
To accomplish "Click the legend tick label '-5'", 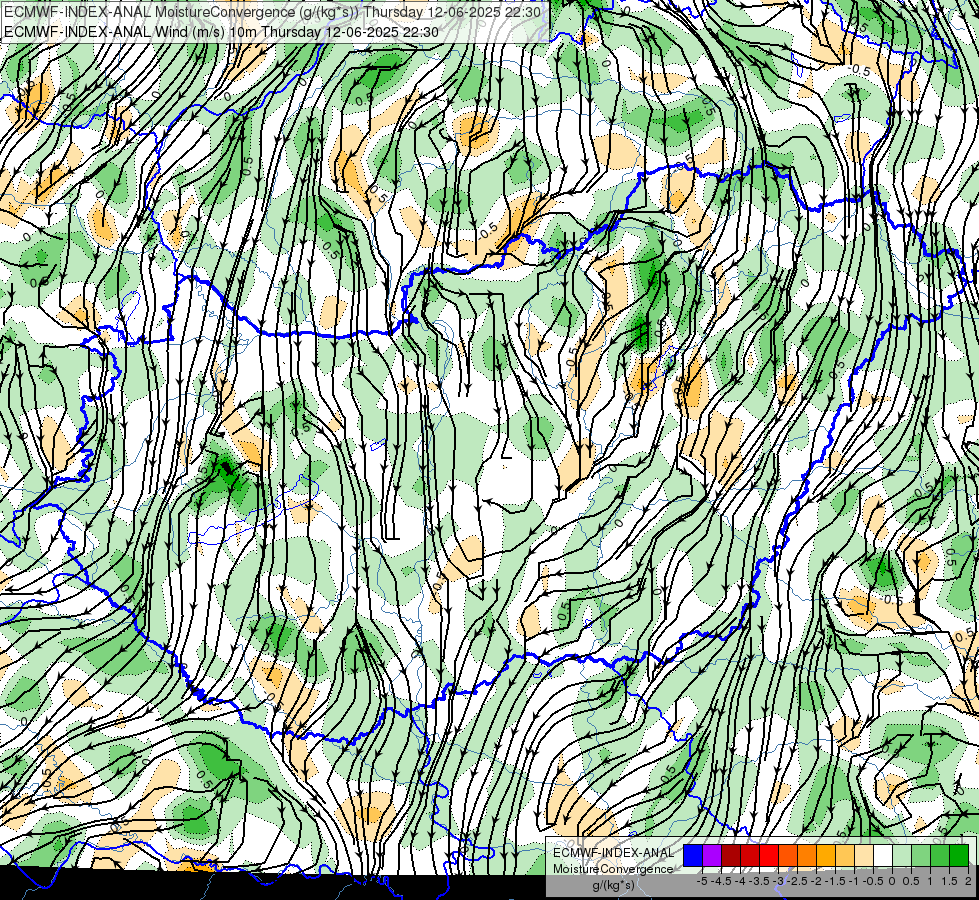I will tap(702, 881).
